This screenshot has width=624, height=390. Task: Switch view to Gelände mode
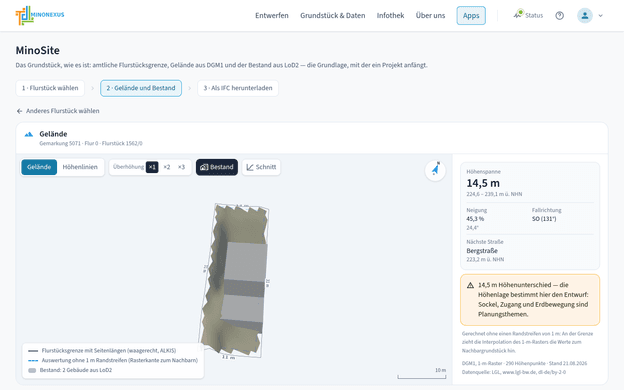coord(39,167)
